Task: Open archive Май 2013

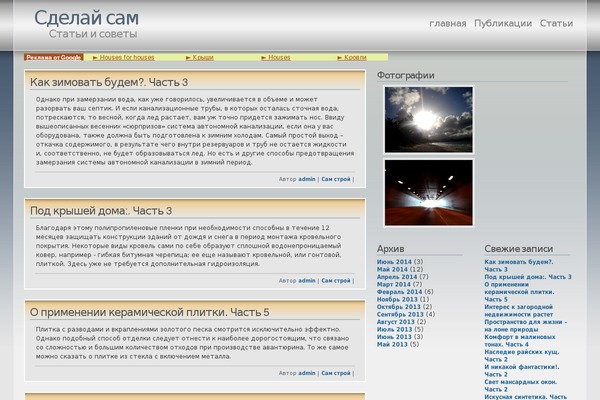Action: [392, 344]
